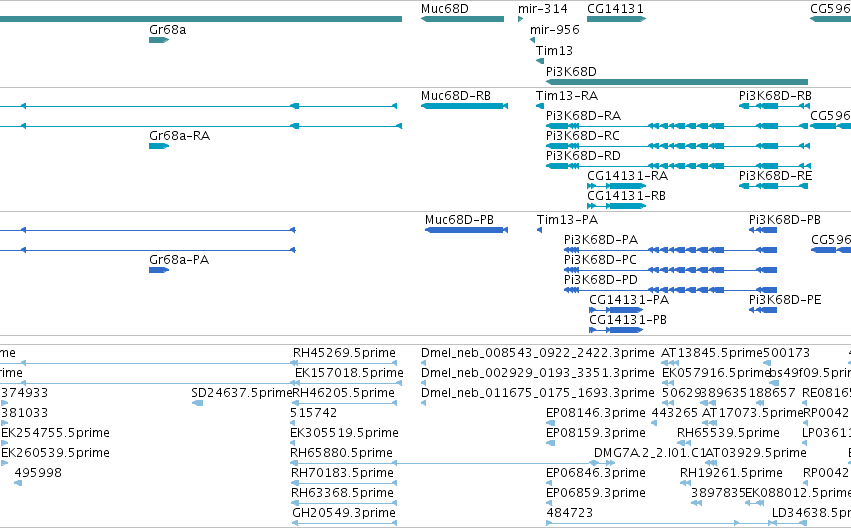
Task: Select the CG14131 gene bar
Action: 617,19
